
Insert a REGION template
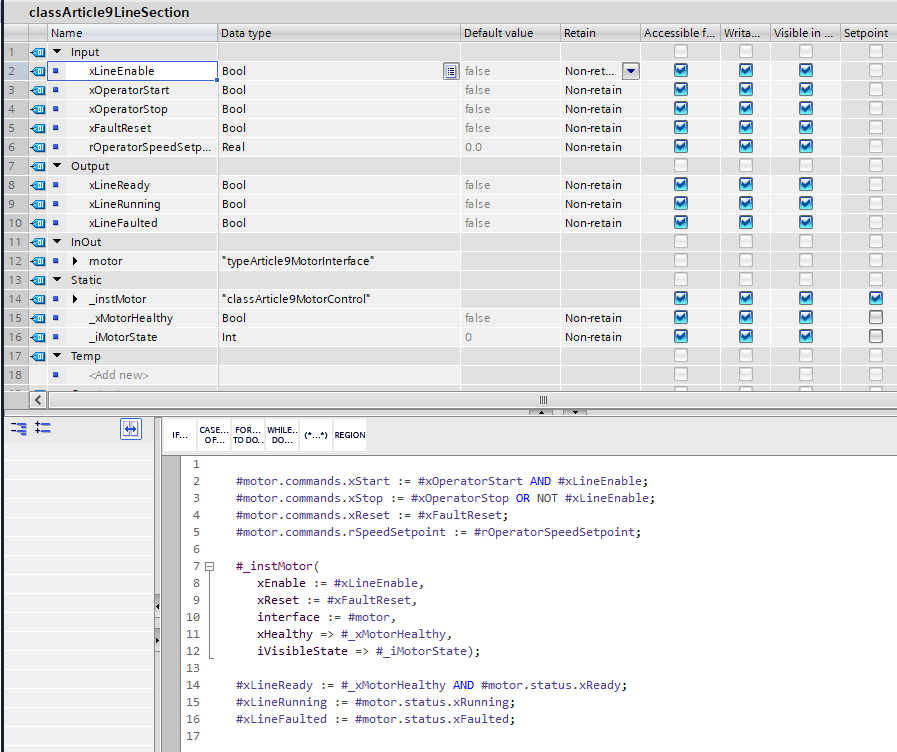(350, 435)
